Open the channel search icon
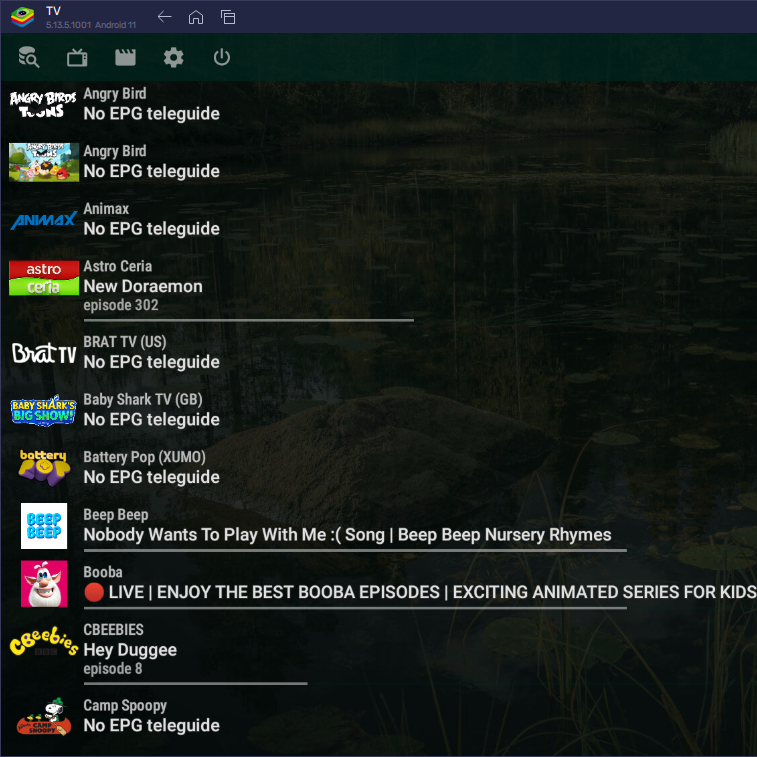Viewport: 757px width, 757px height. coord(28,57)
